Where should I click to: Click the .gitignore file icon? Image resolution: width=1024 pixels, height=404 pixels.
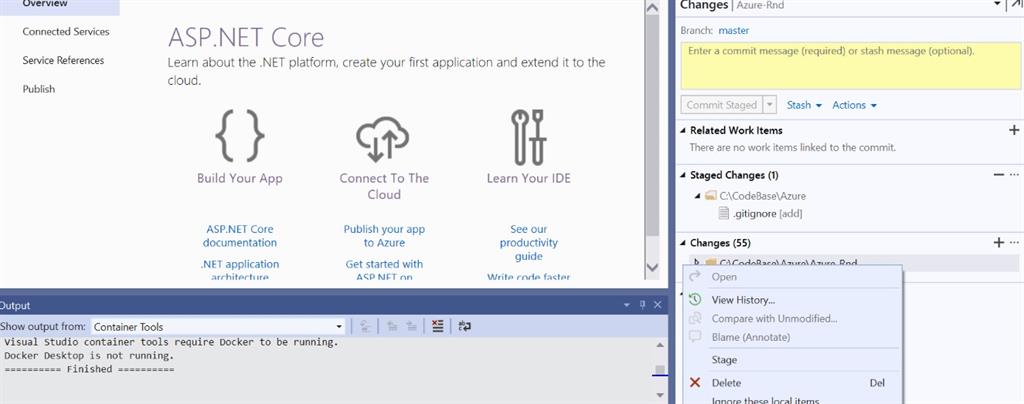[x=723, y=213]
